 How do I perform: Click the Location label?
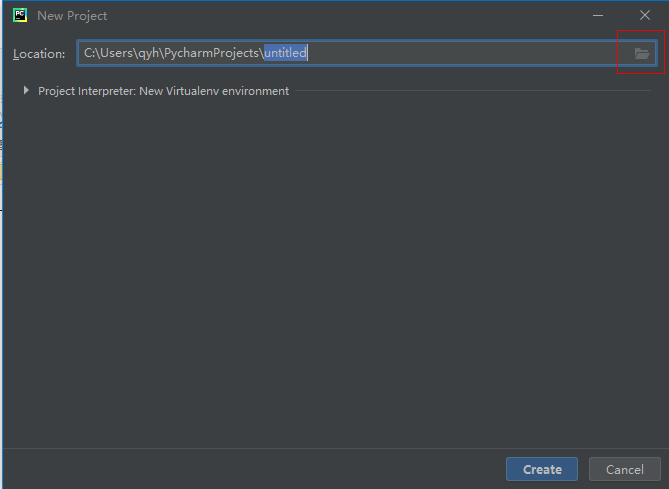click(39, 54)
